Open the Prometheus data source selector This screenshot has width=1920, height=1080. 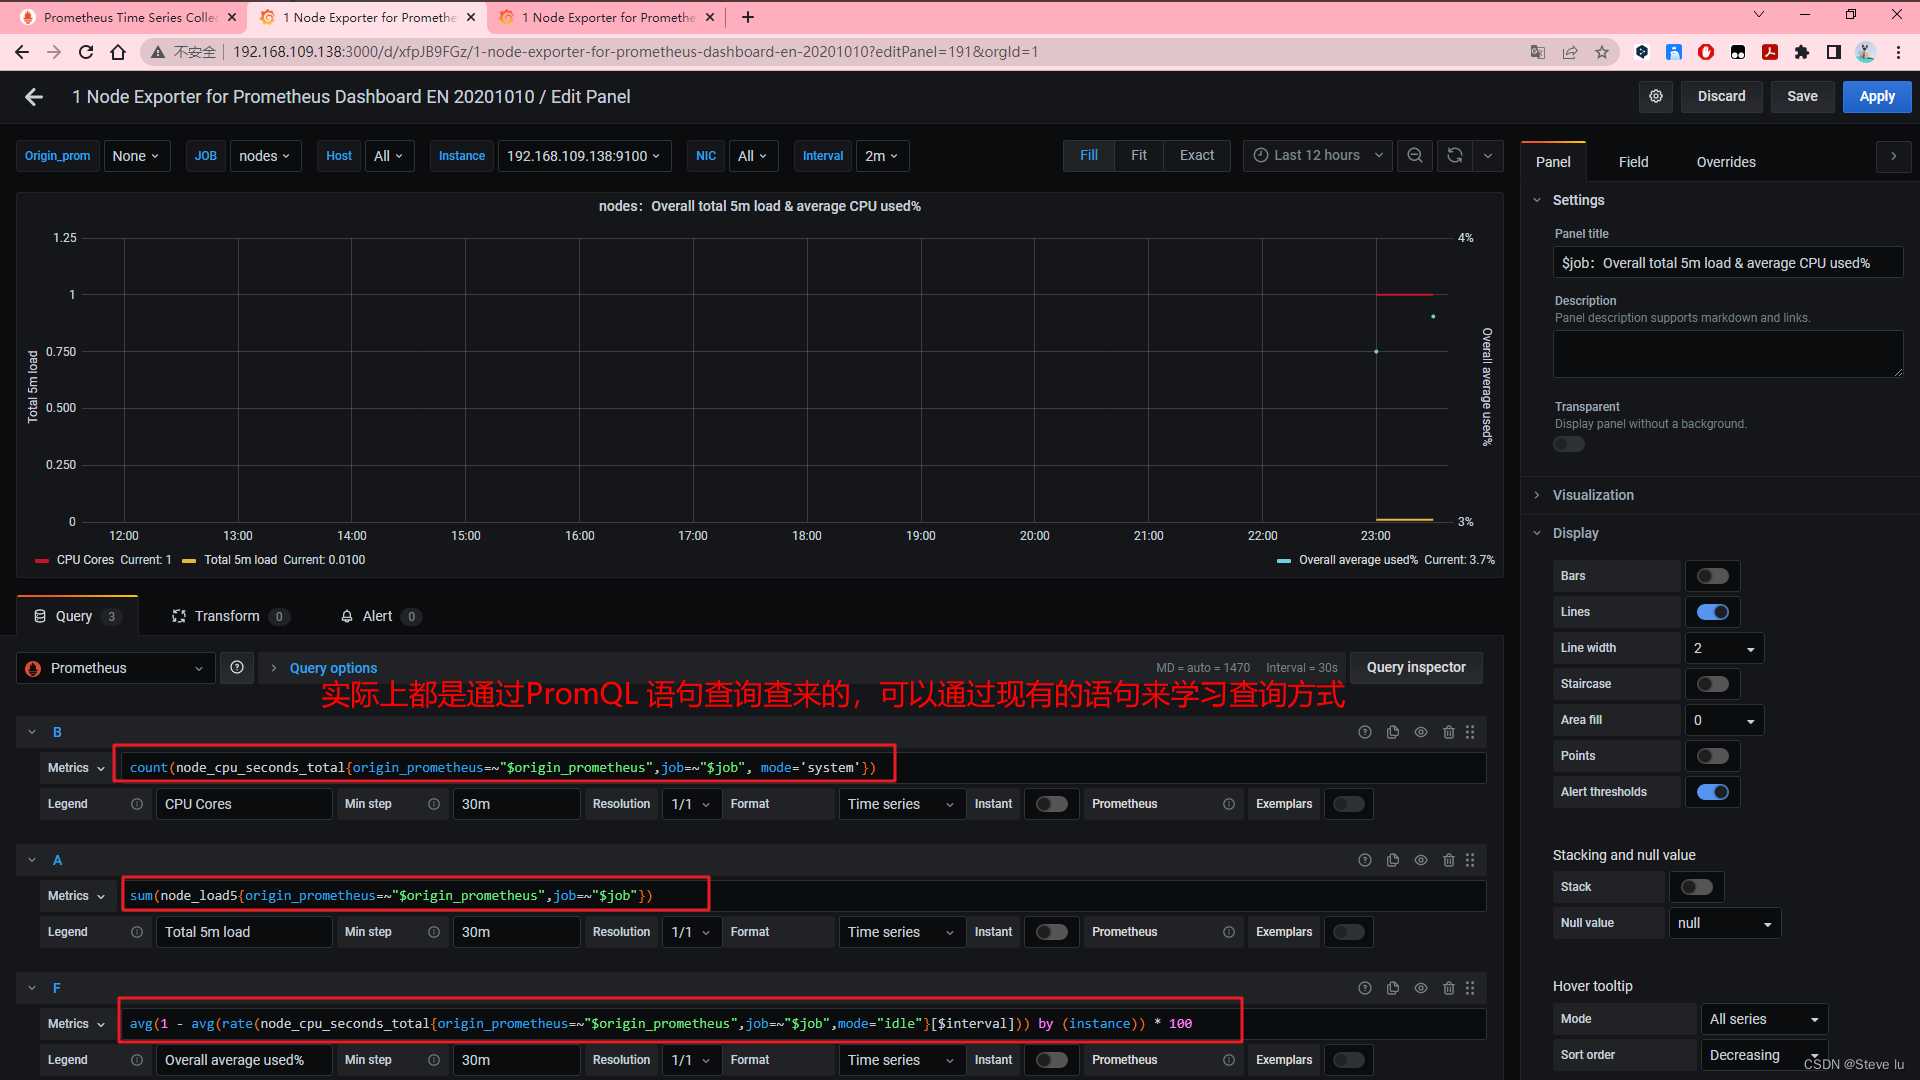(x=116, y=668)
